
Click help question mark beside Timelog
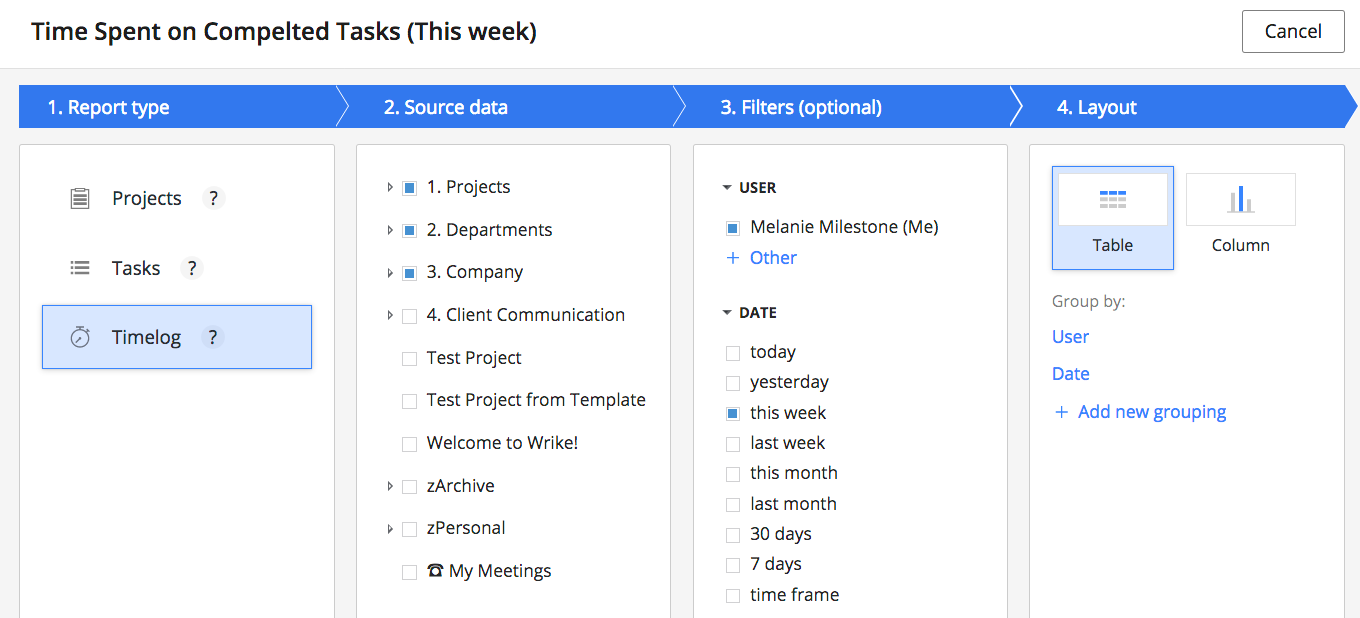(212, 338)
